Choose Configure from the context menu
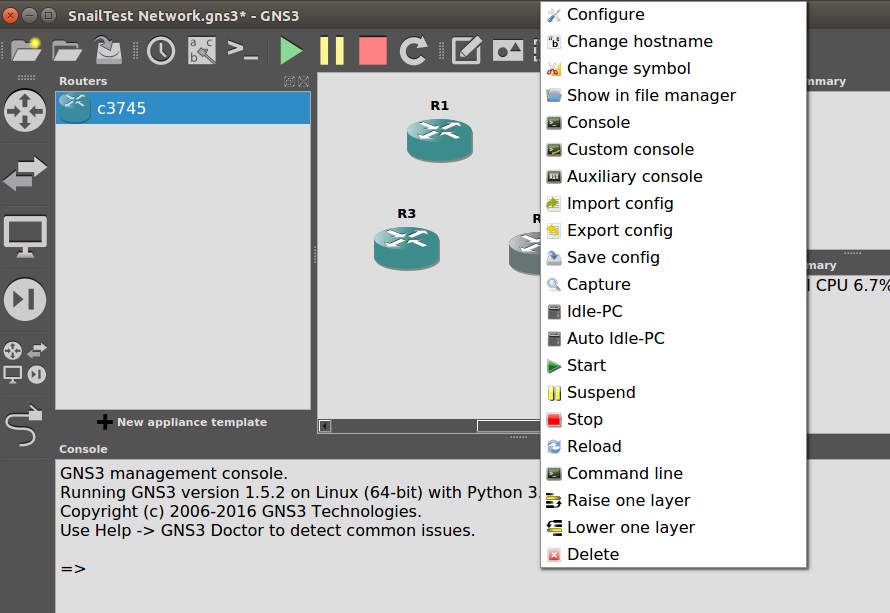890x613 pixels. (674, 14)
